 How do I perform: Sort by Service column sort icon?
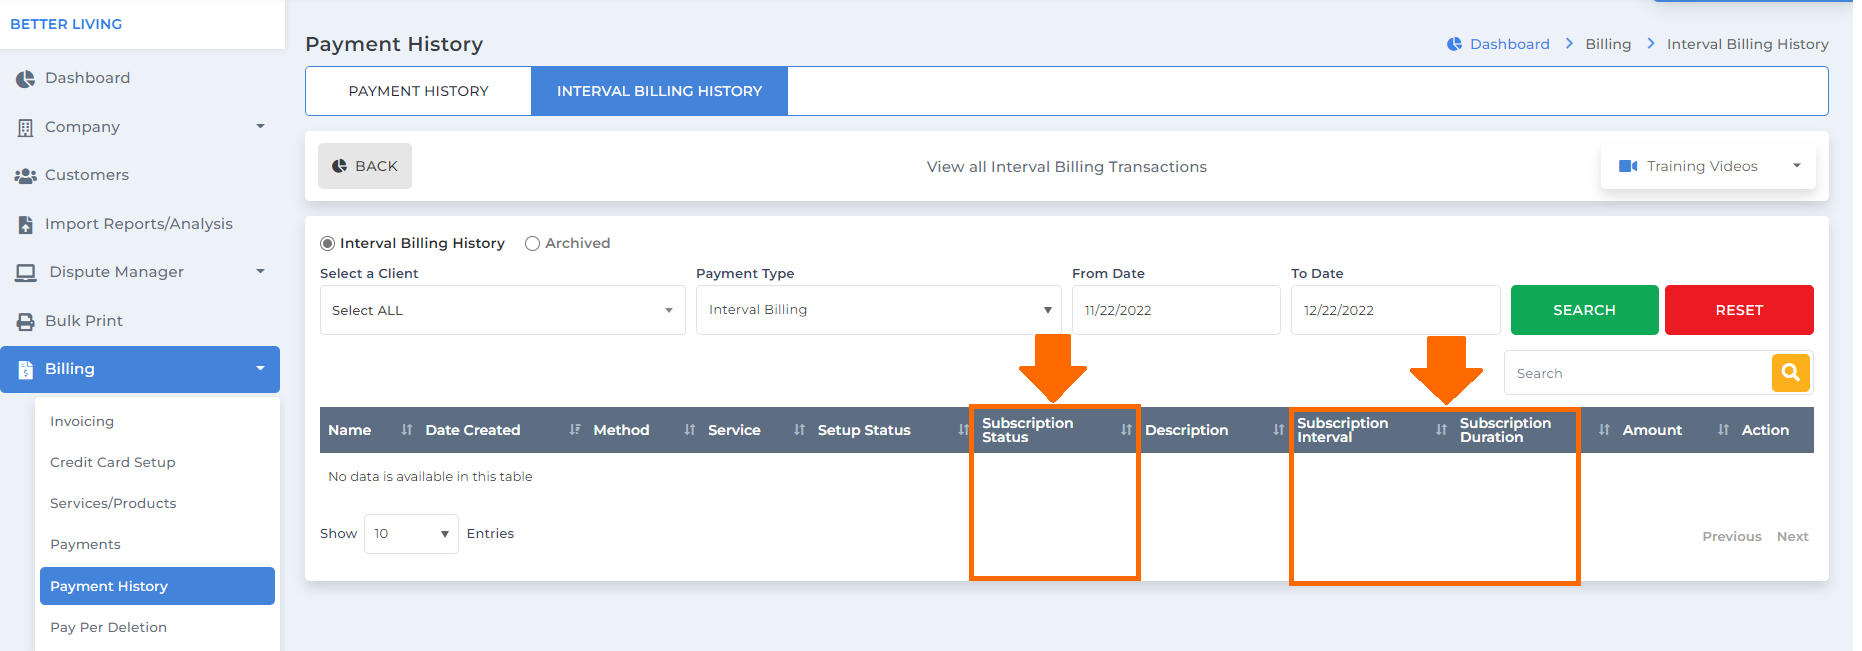799,430
